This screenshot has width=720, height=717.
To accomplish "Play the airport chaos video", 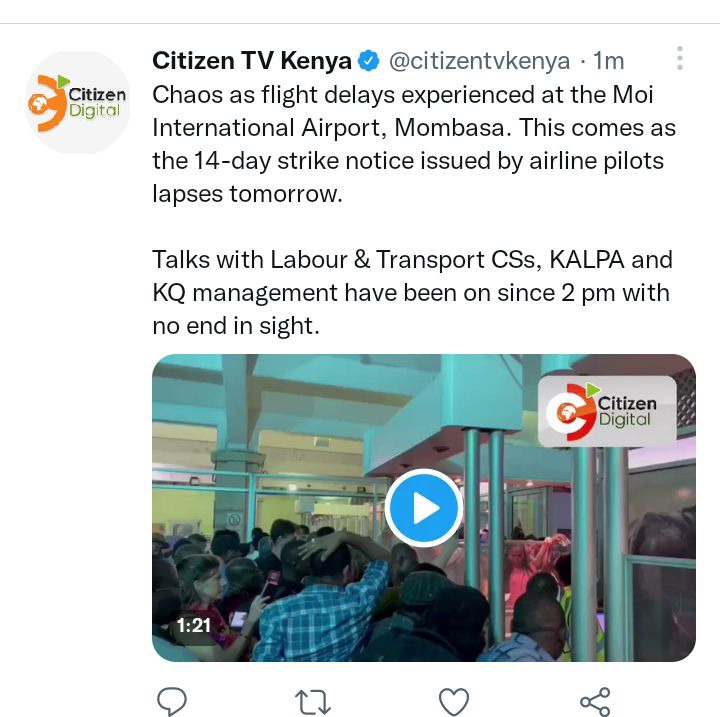I will point(423,508).
